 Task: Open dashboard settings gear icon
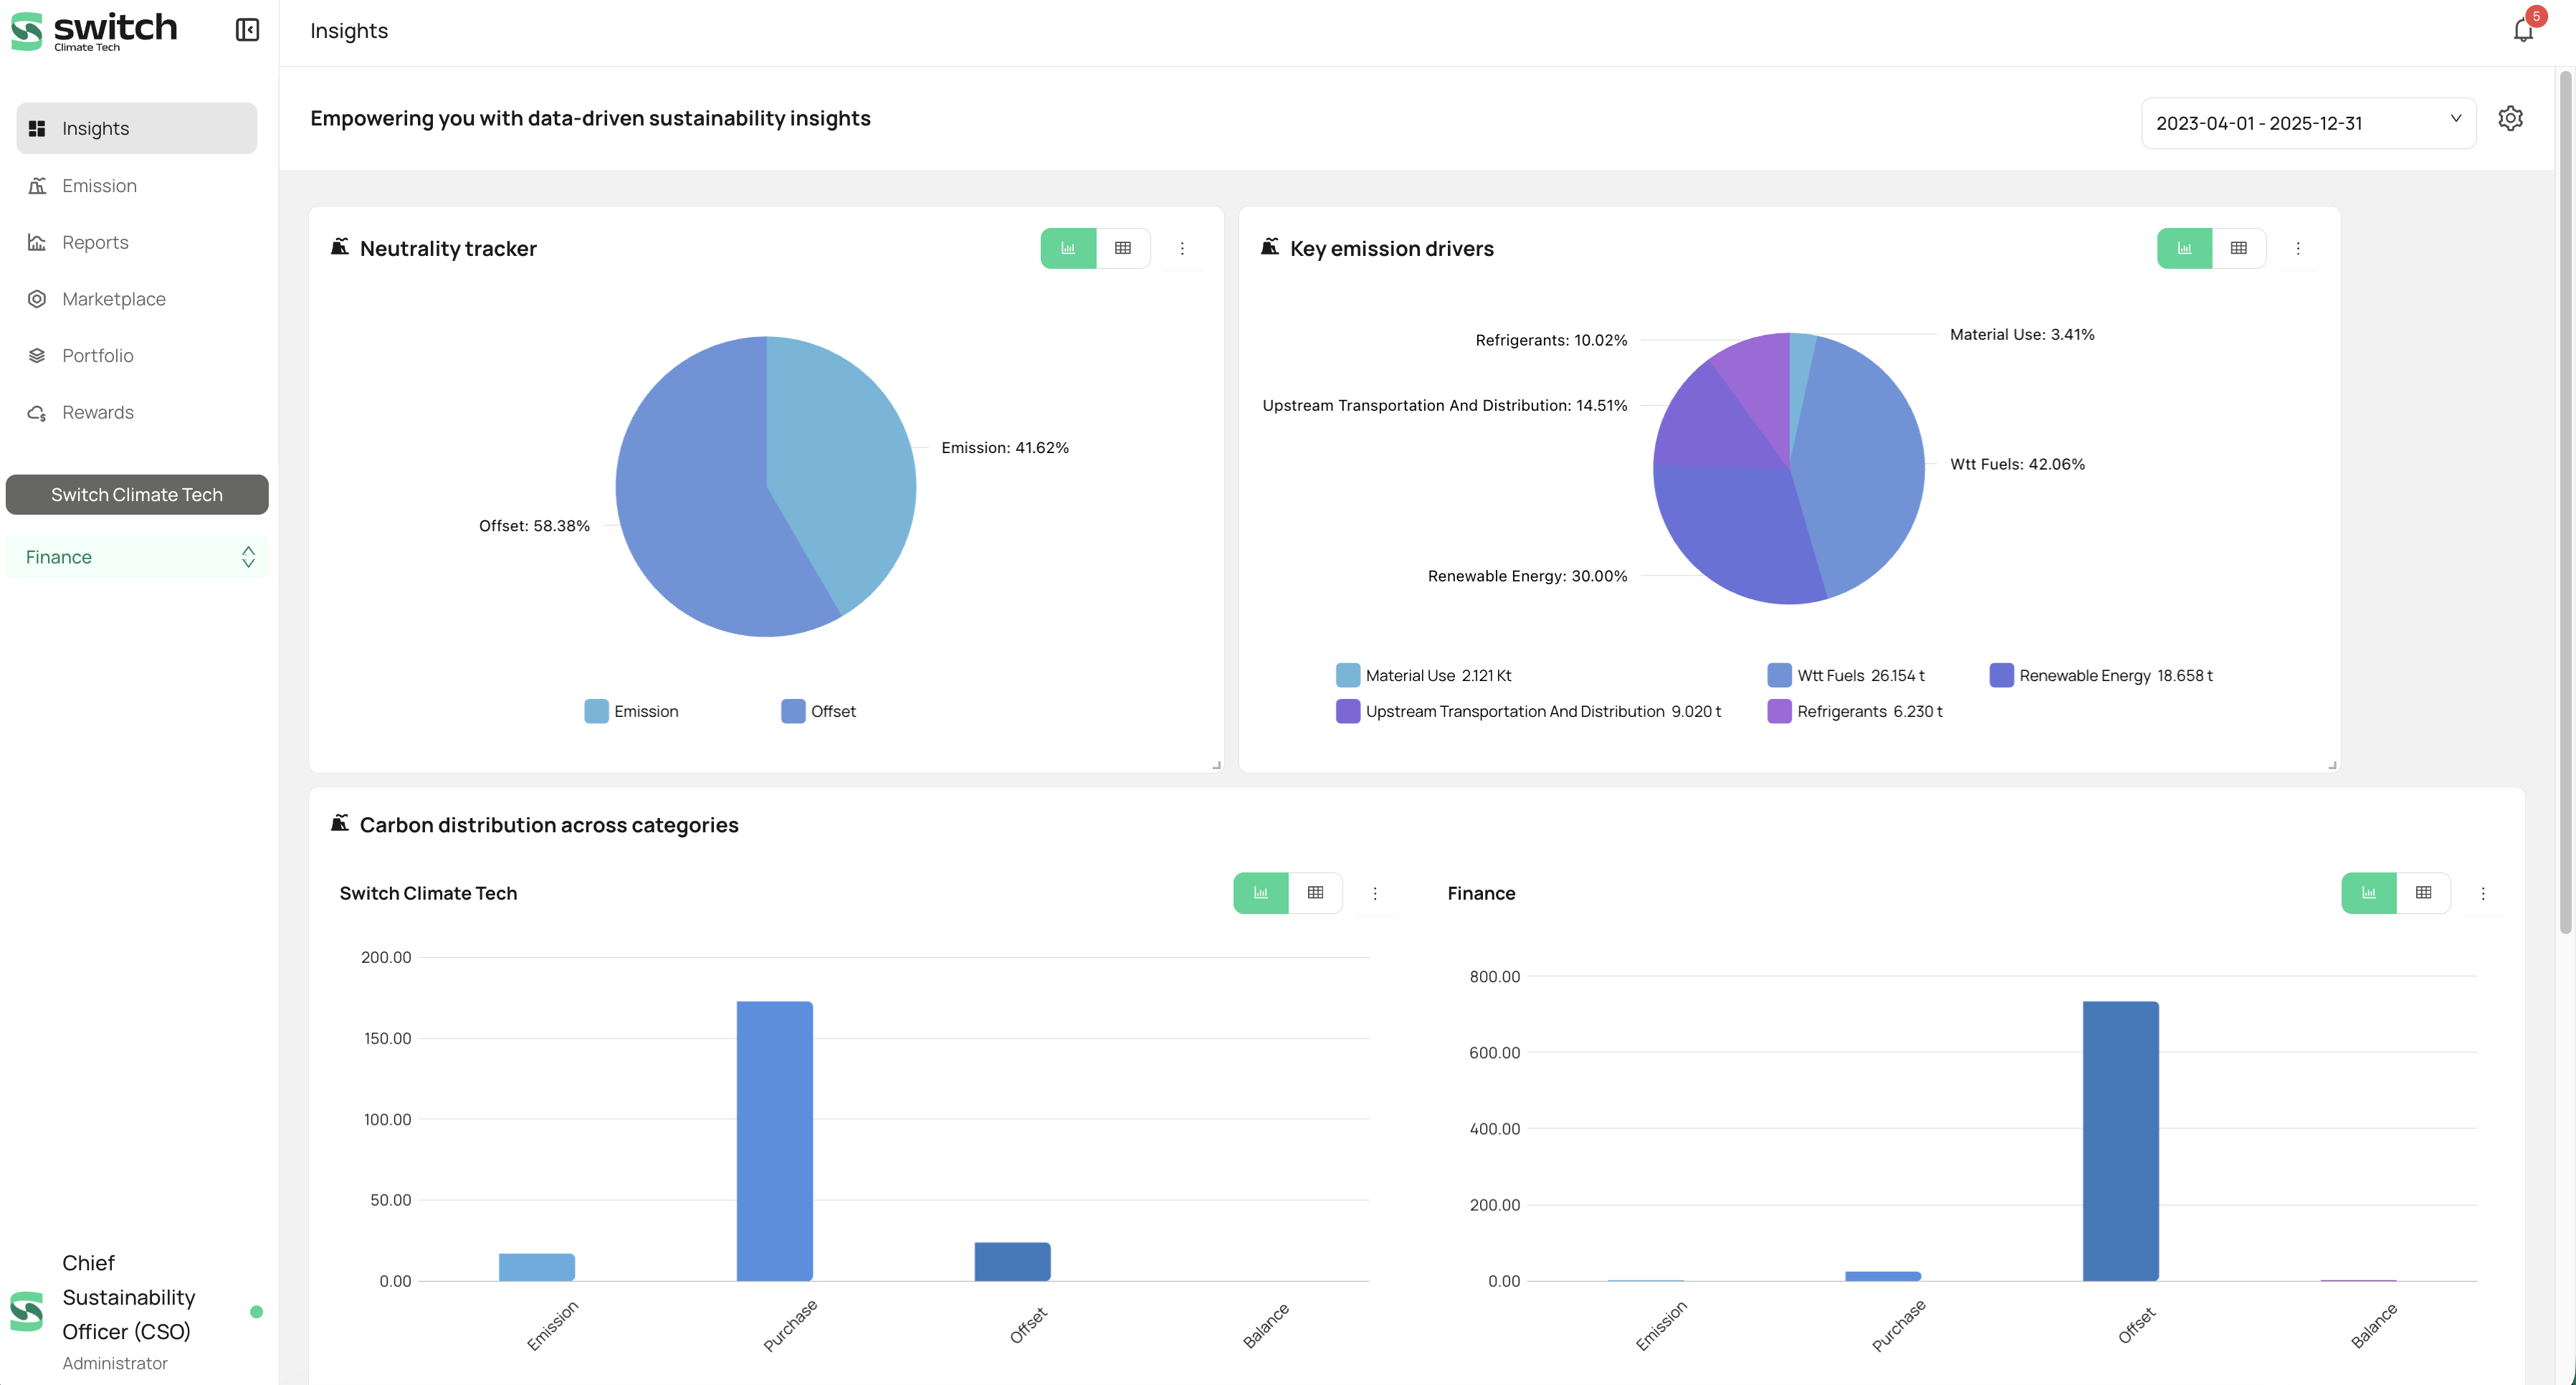[2510, 118]
